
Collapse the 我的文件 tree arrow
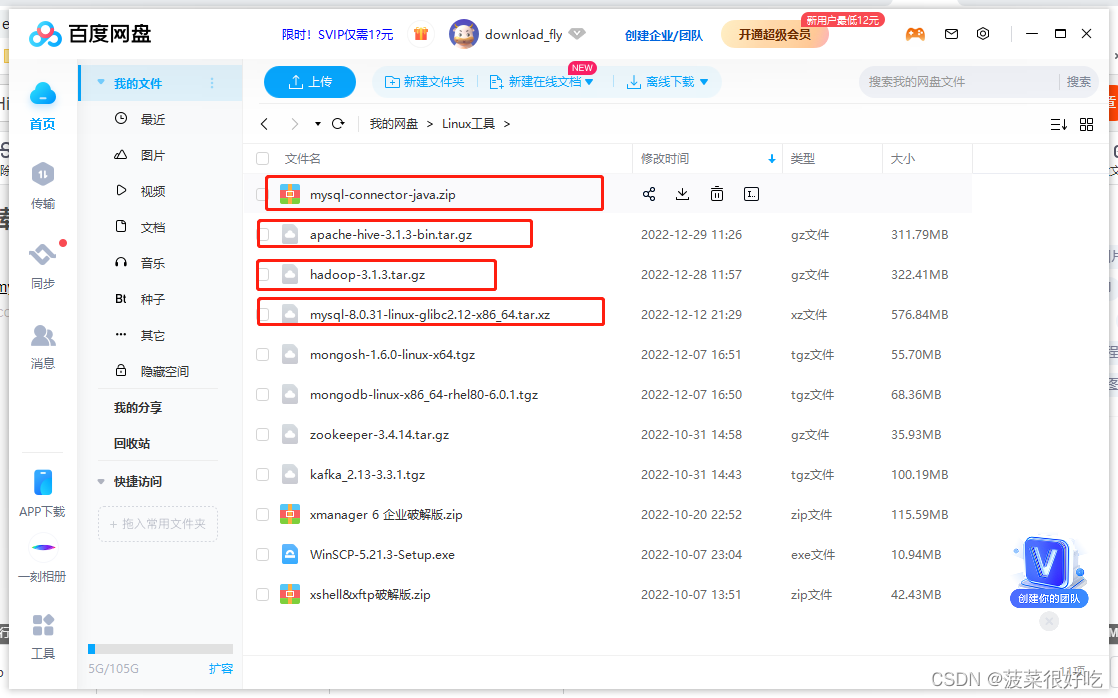tap(101, 83)
